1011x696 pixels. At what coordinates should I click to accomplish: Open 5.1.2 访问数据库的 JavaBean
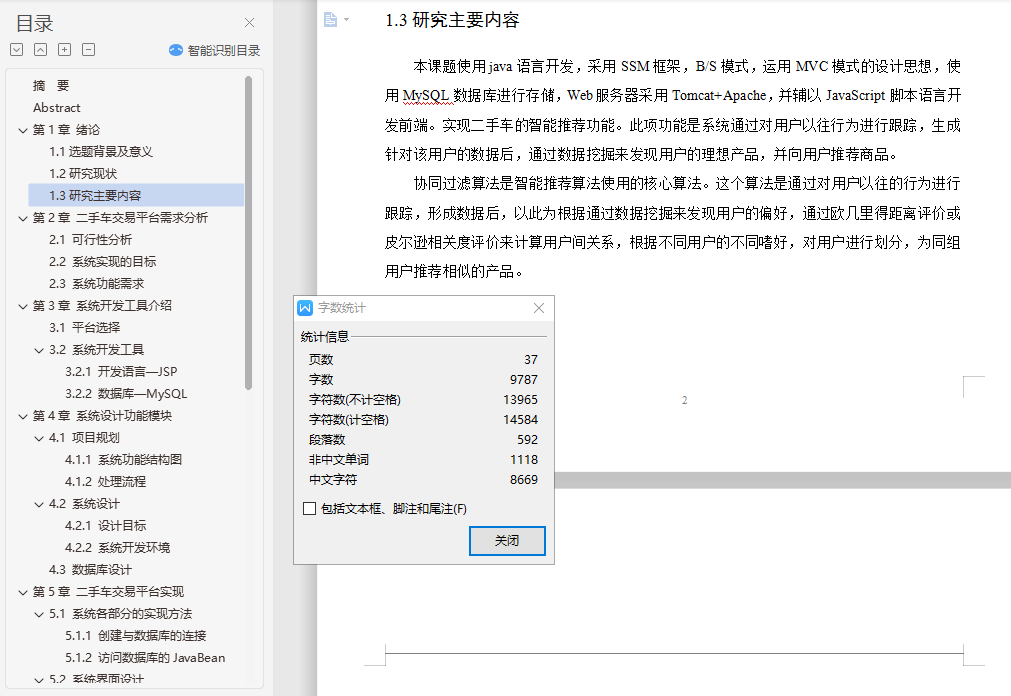145,657
